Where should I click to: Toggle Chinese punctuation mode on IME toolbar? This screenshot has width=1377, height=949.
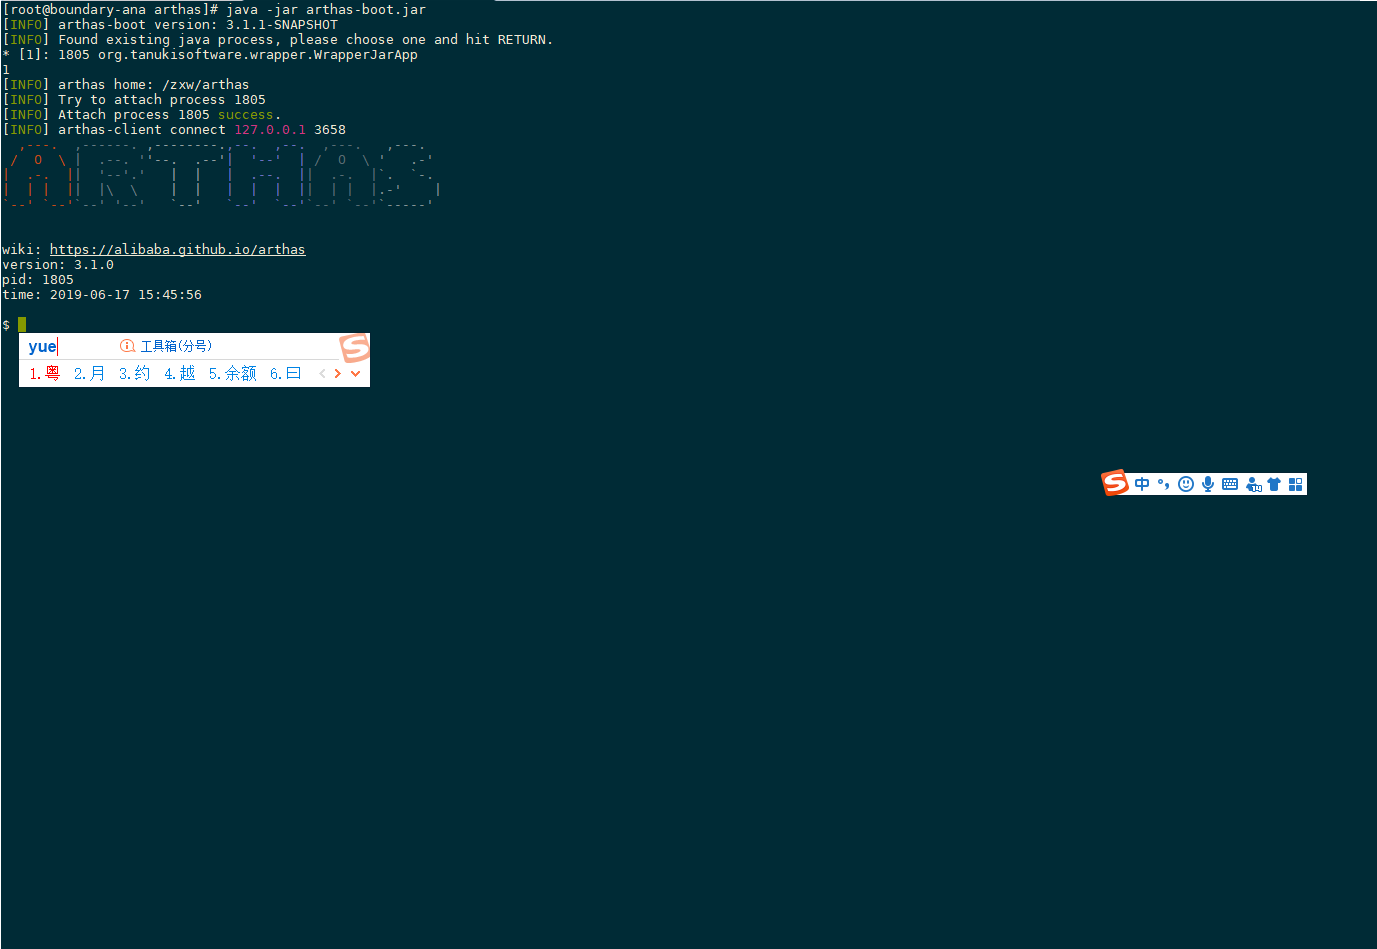click(1163, 484)
